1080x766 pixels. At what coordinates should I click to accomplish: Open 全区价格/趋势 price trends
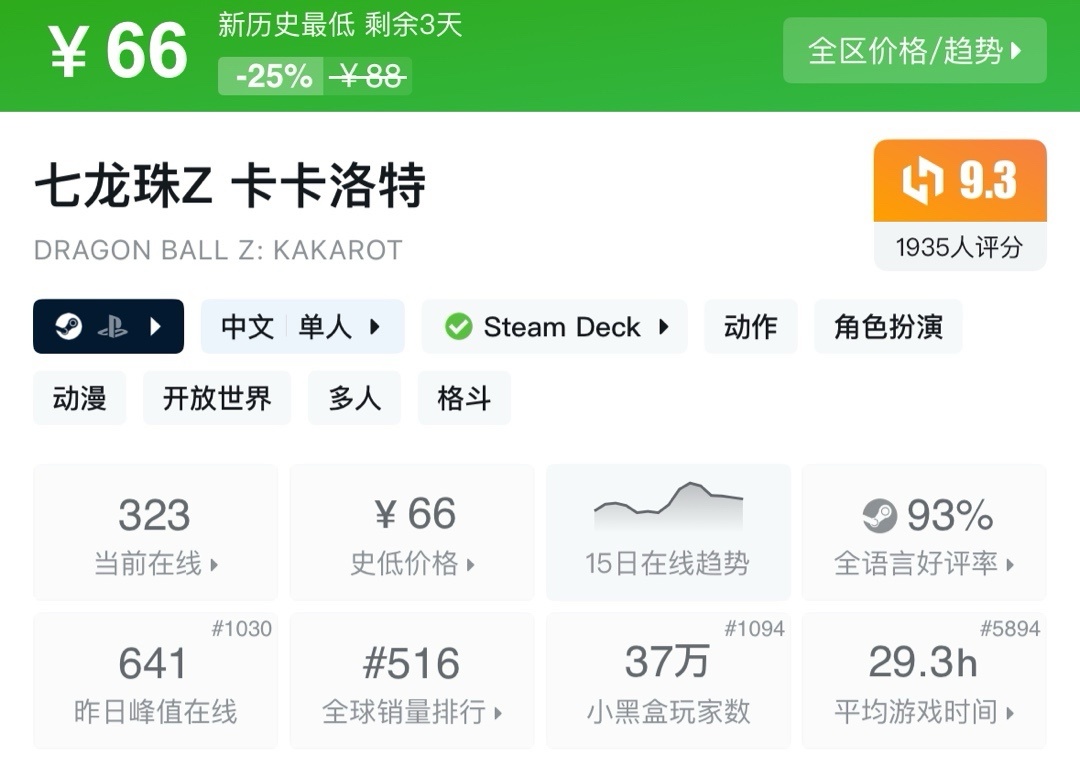pyautogui.click(x=914, y=51)
